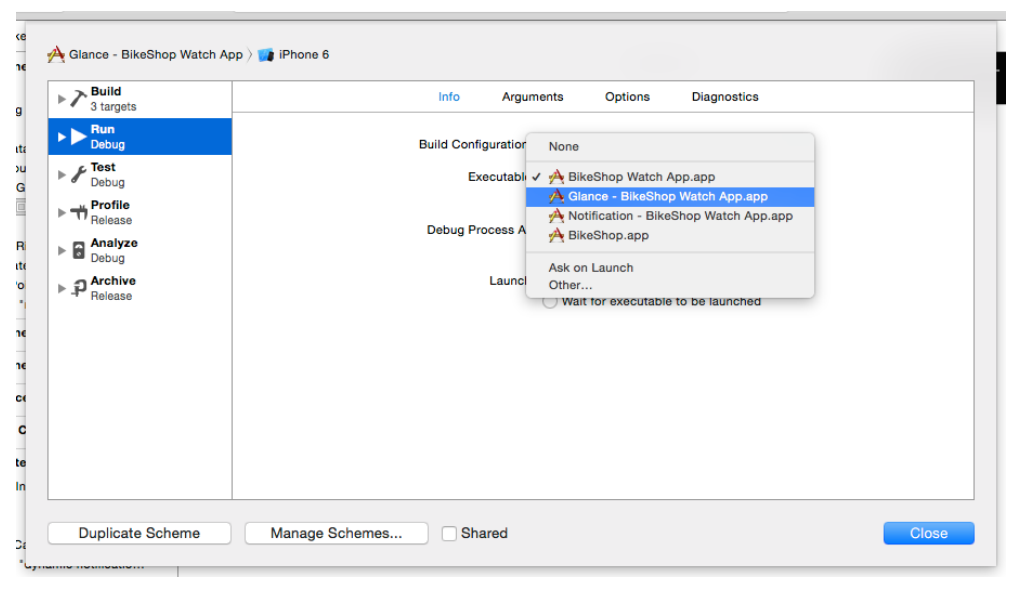1034x594 pixels.
Task: Switch to the Arguments tab
Action: click(533, 97)
